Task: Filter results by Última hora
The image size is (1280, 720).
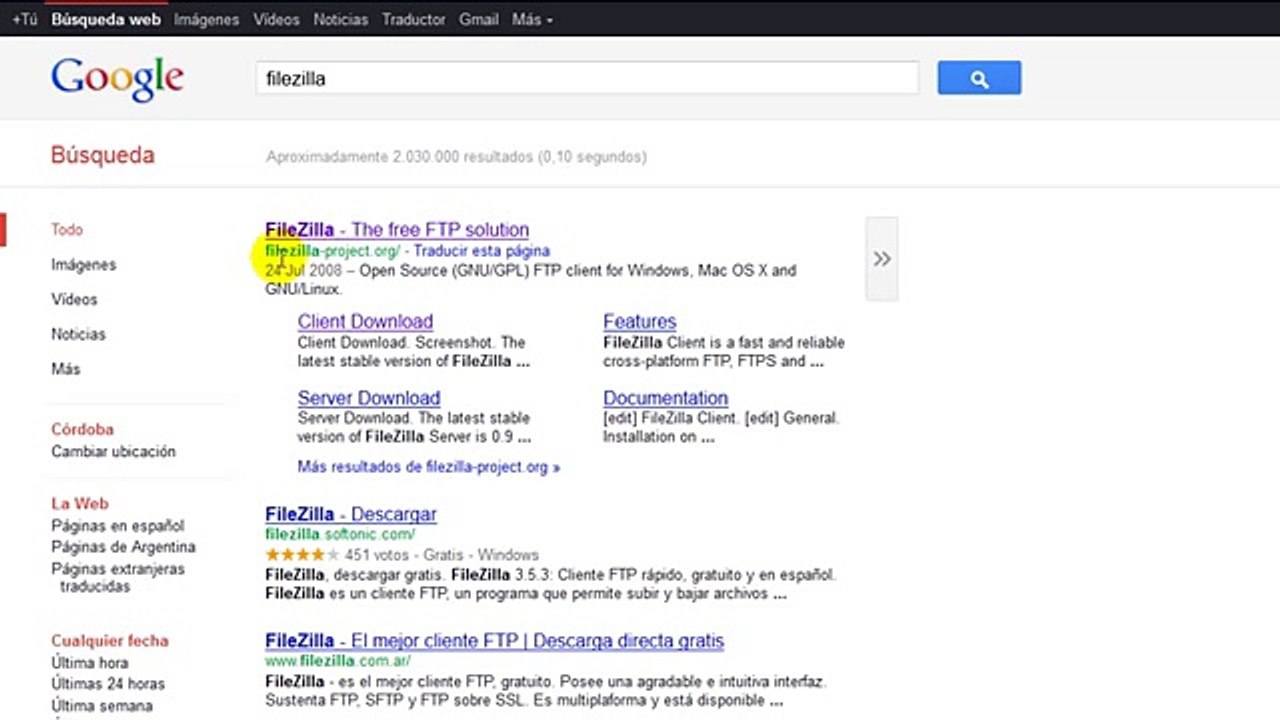Action: 90,663
